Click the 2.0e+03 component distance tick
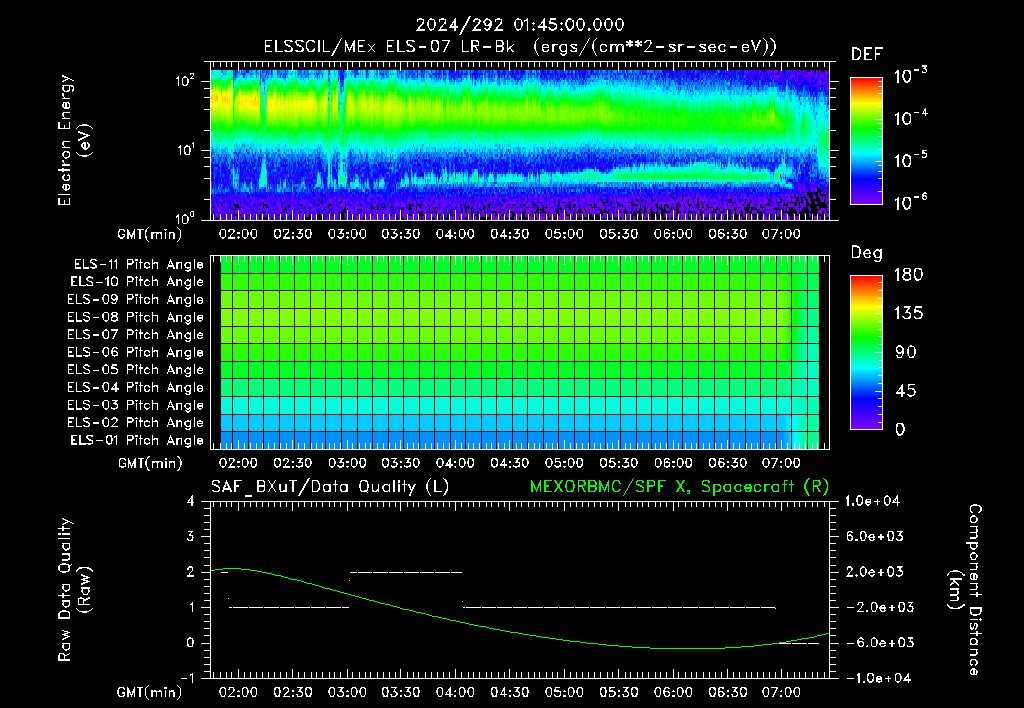 (x=875, y=571)
